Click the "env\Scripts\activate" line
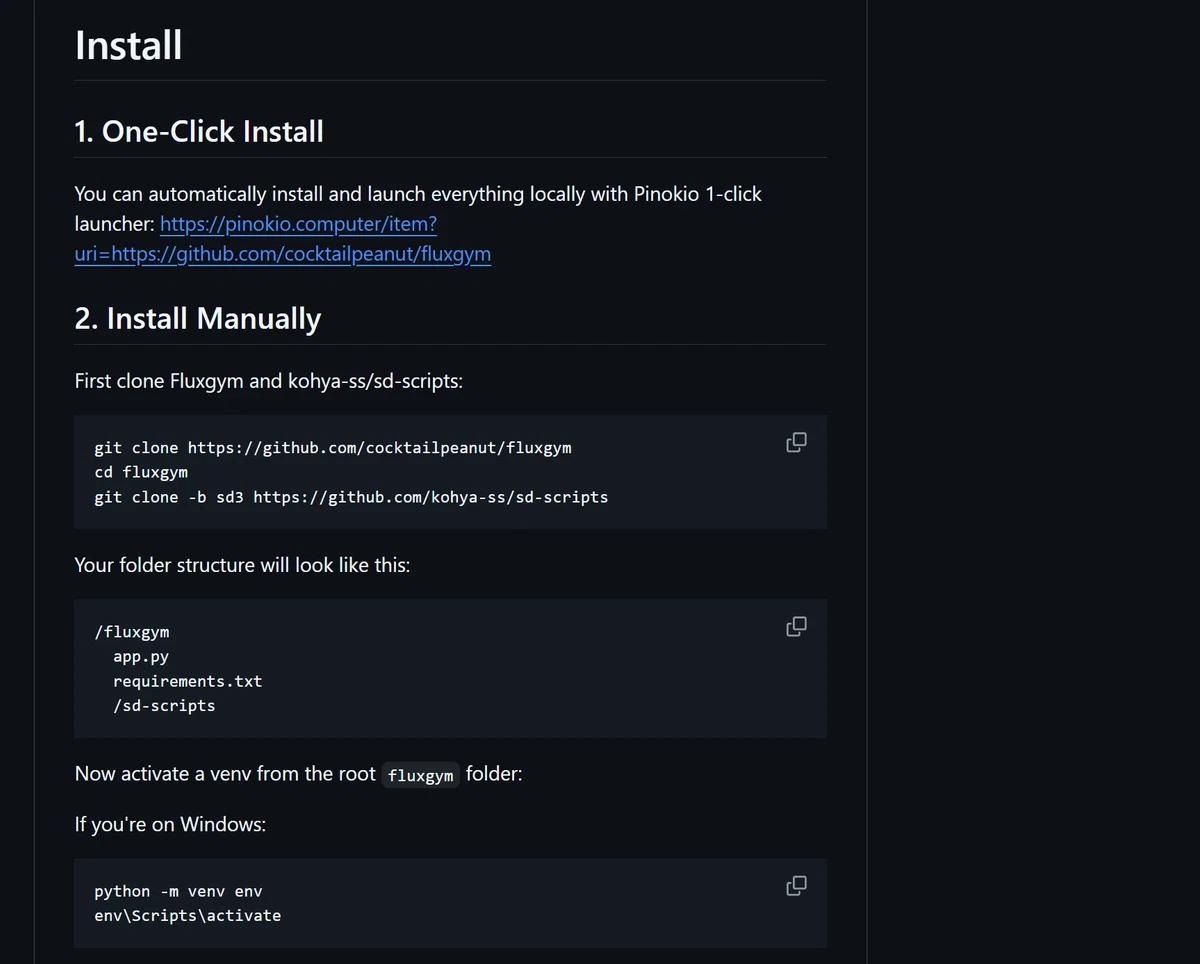This screenshot has width=1200, height=964. (x=188, y=916)
